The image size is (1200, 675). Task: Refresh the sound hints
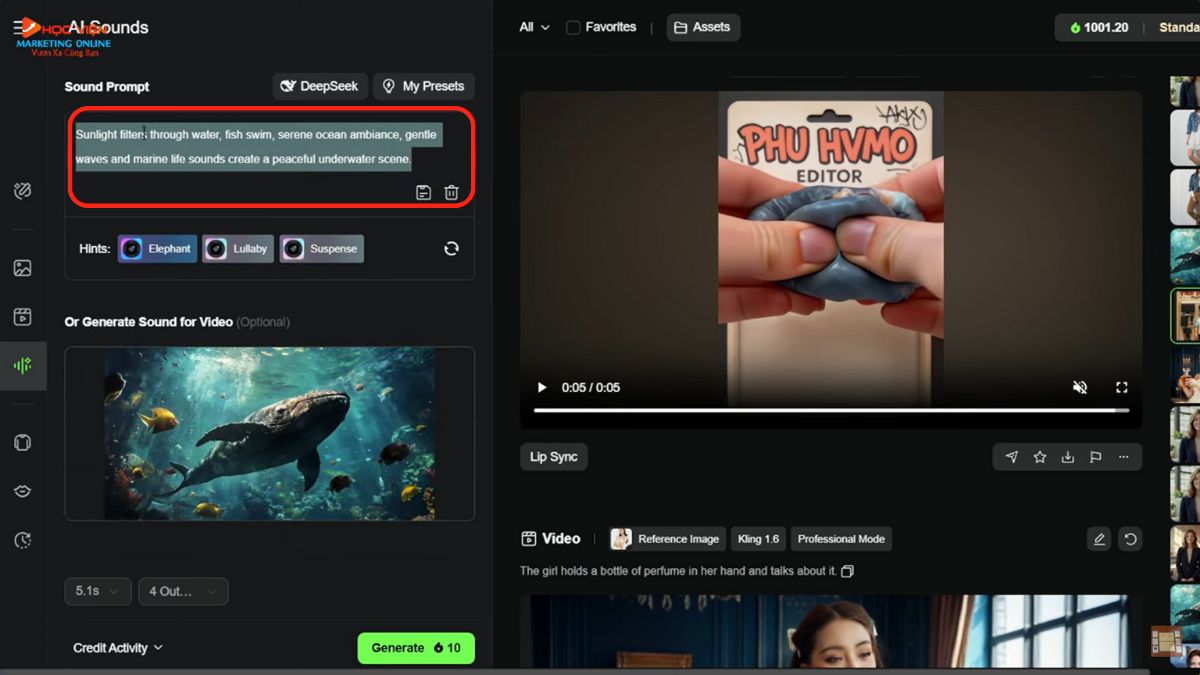(x=451, y=248)
